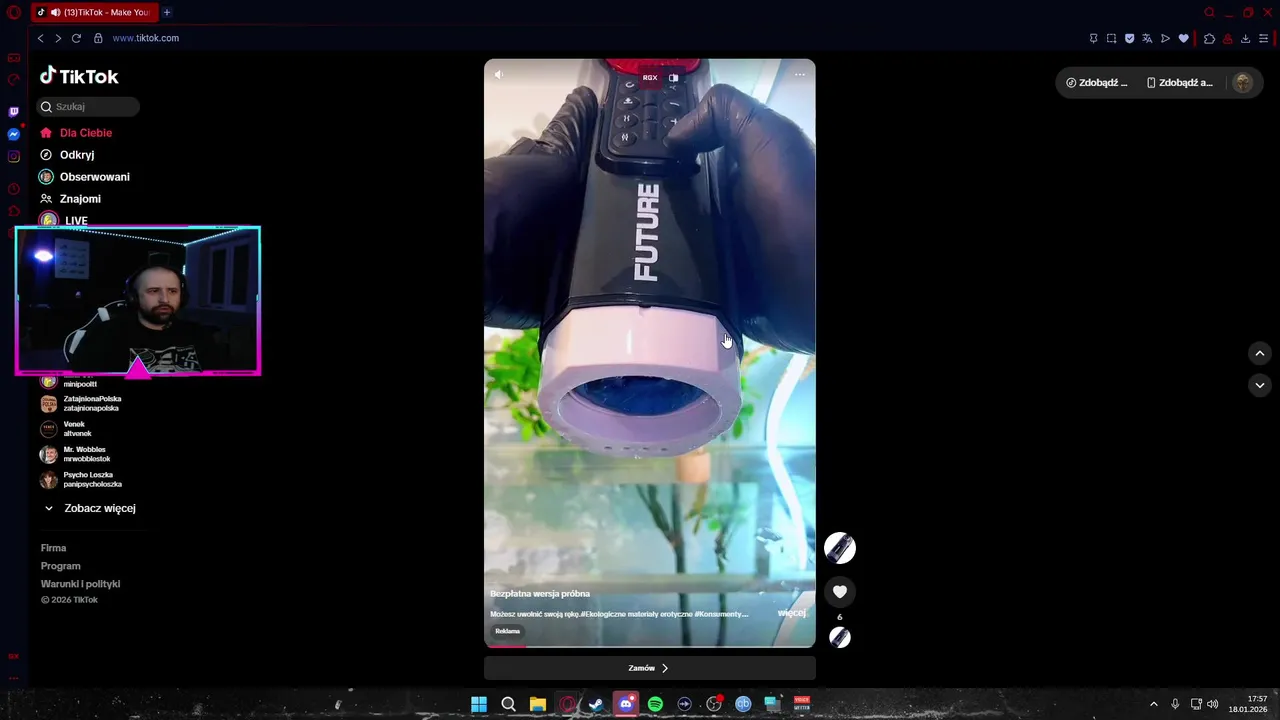Image resolution: width=1280 pixels, height=720 pixels.
Task: Go back to previous page
Action: click(40, 38)
